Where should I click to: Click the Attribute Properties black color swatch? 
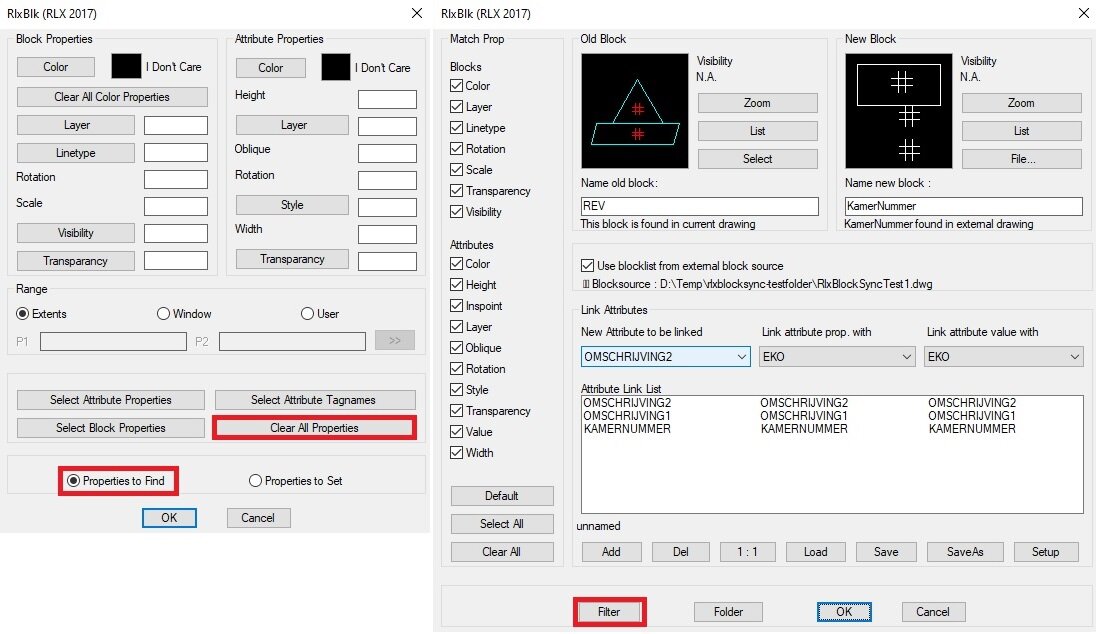click(x=335, y=67)
